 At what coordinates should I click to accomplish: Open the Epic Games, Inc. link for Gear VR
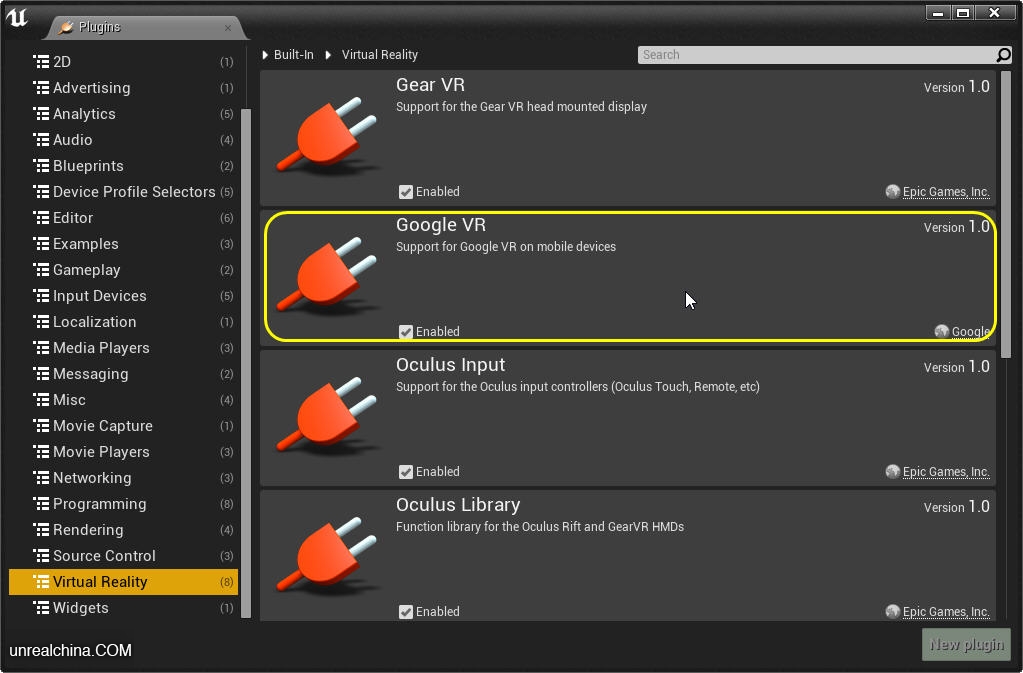[x=945, y=192]
